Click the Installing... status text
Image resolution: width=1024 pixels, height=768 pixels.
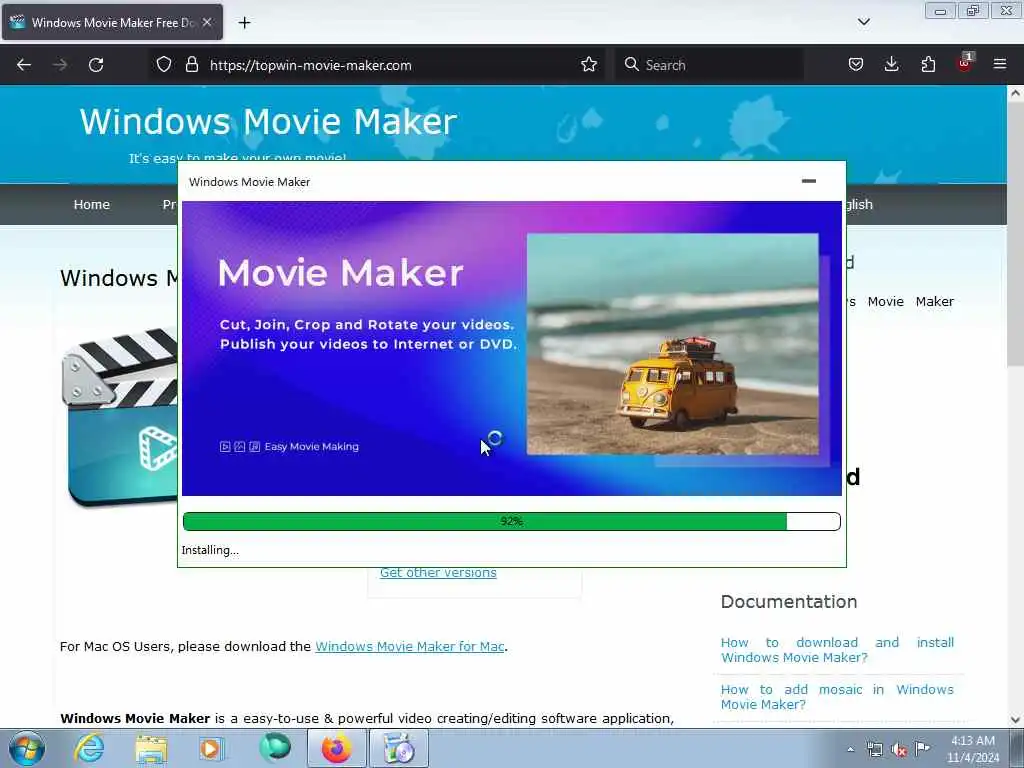[210, 551]
